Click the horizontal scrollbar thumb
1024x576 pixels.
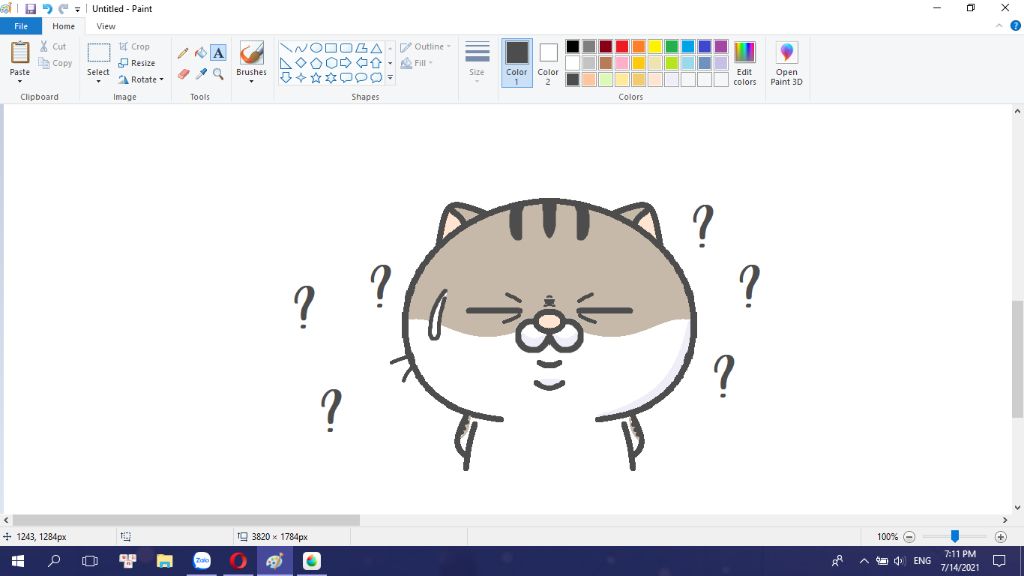[x=185, y=520]
